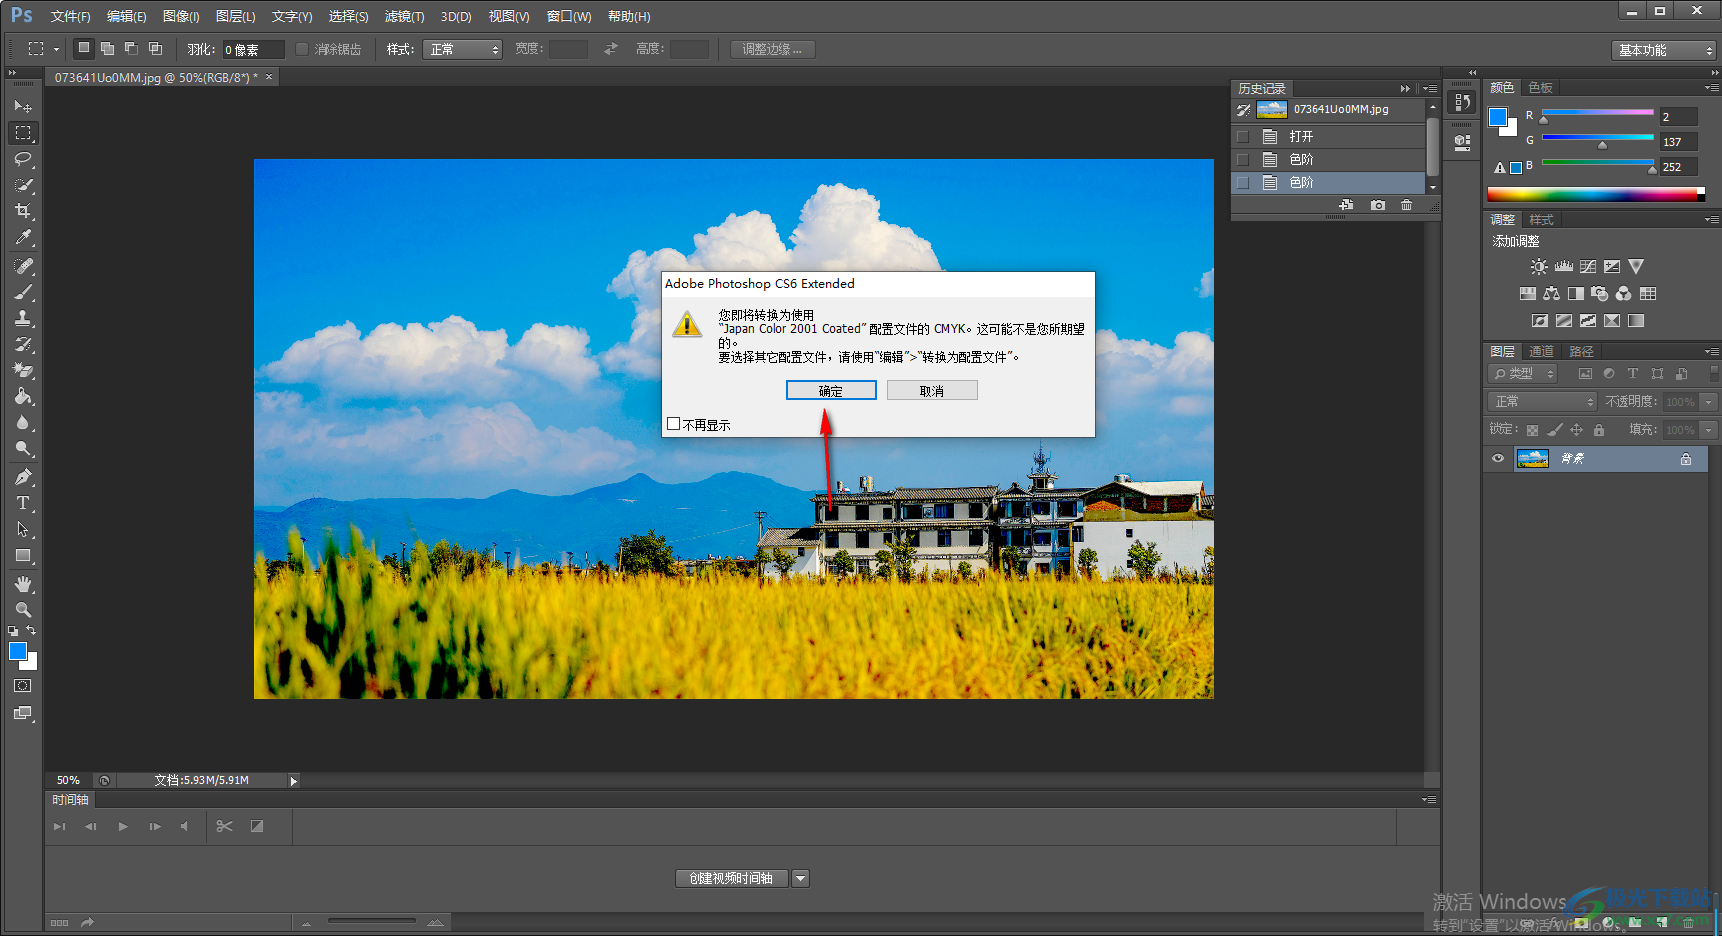The height and width of the screenshot is (936, 1722).
Task: Select the 打开 history state
Action: (1327, 136)
